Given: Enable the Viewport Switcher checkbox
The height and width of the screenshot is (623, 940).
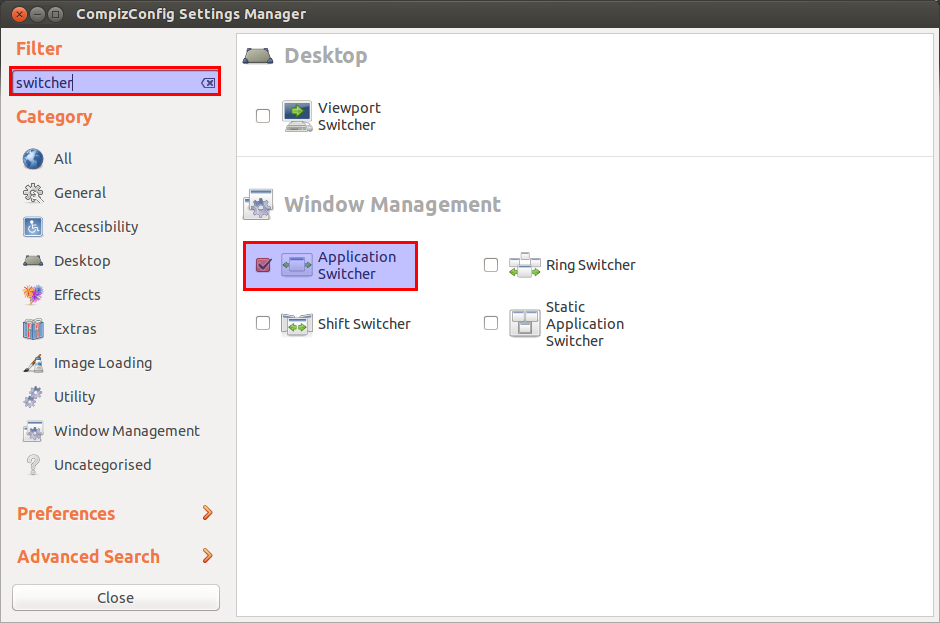Looking at the screenshot, I should click(x=263, y=116).
